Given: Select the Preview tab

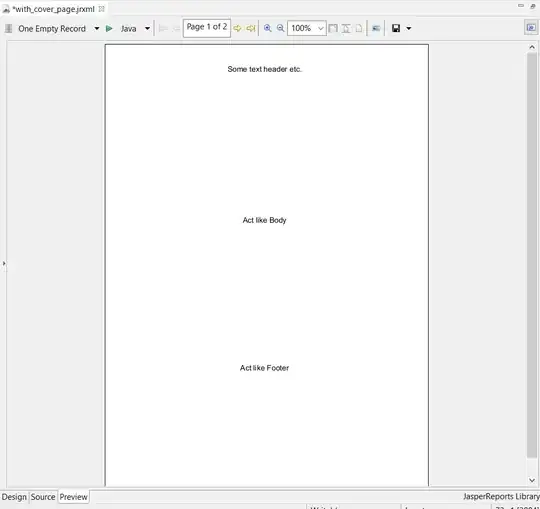Looking at the screenshot, I should click(73, 497).
